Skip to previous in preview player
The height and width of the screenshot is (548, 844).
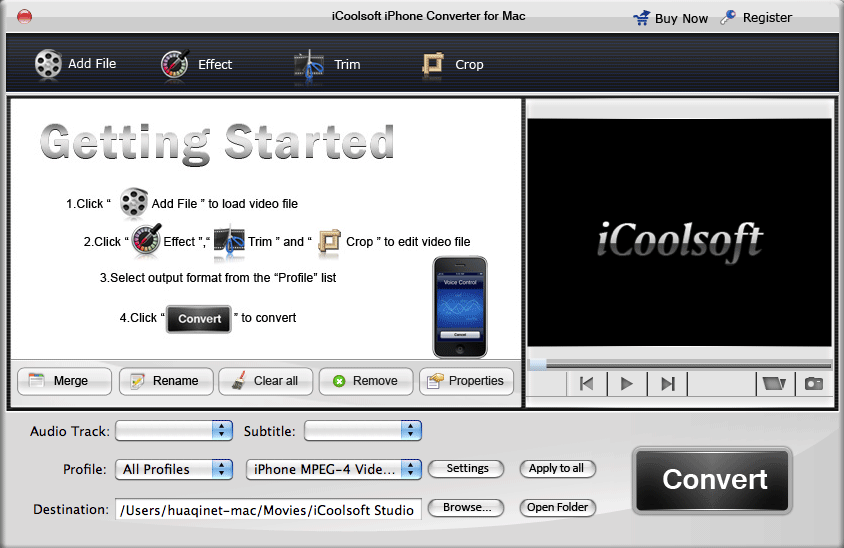pos(587,384)
